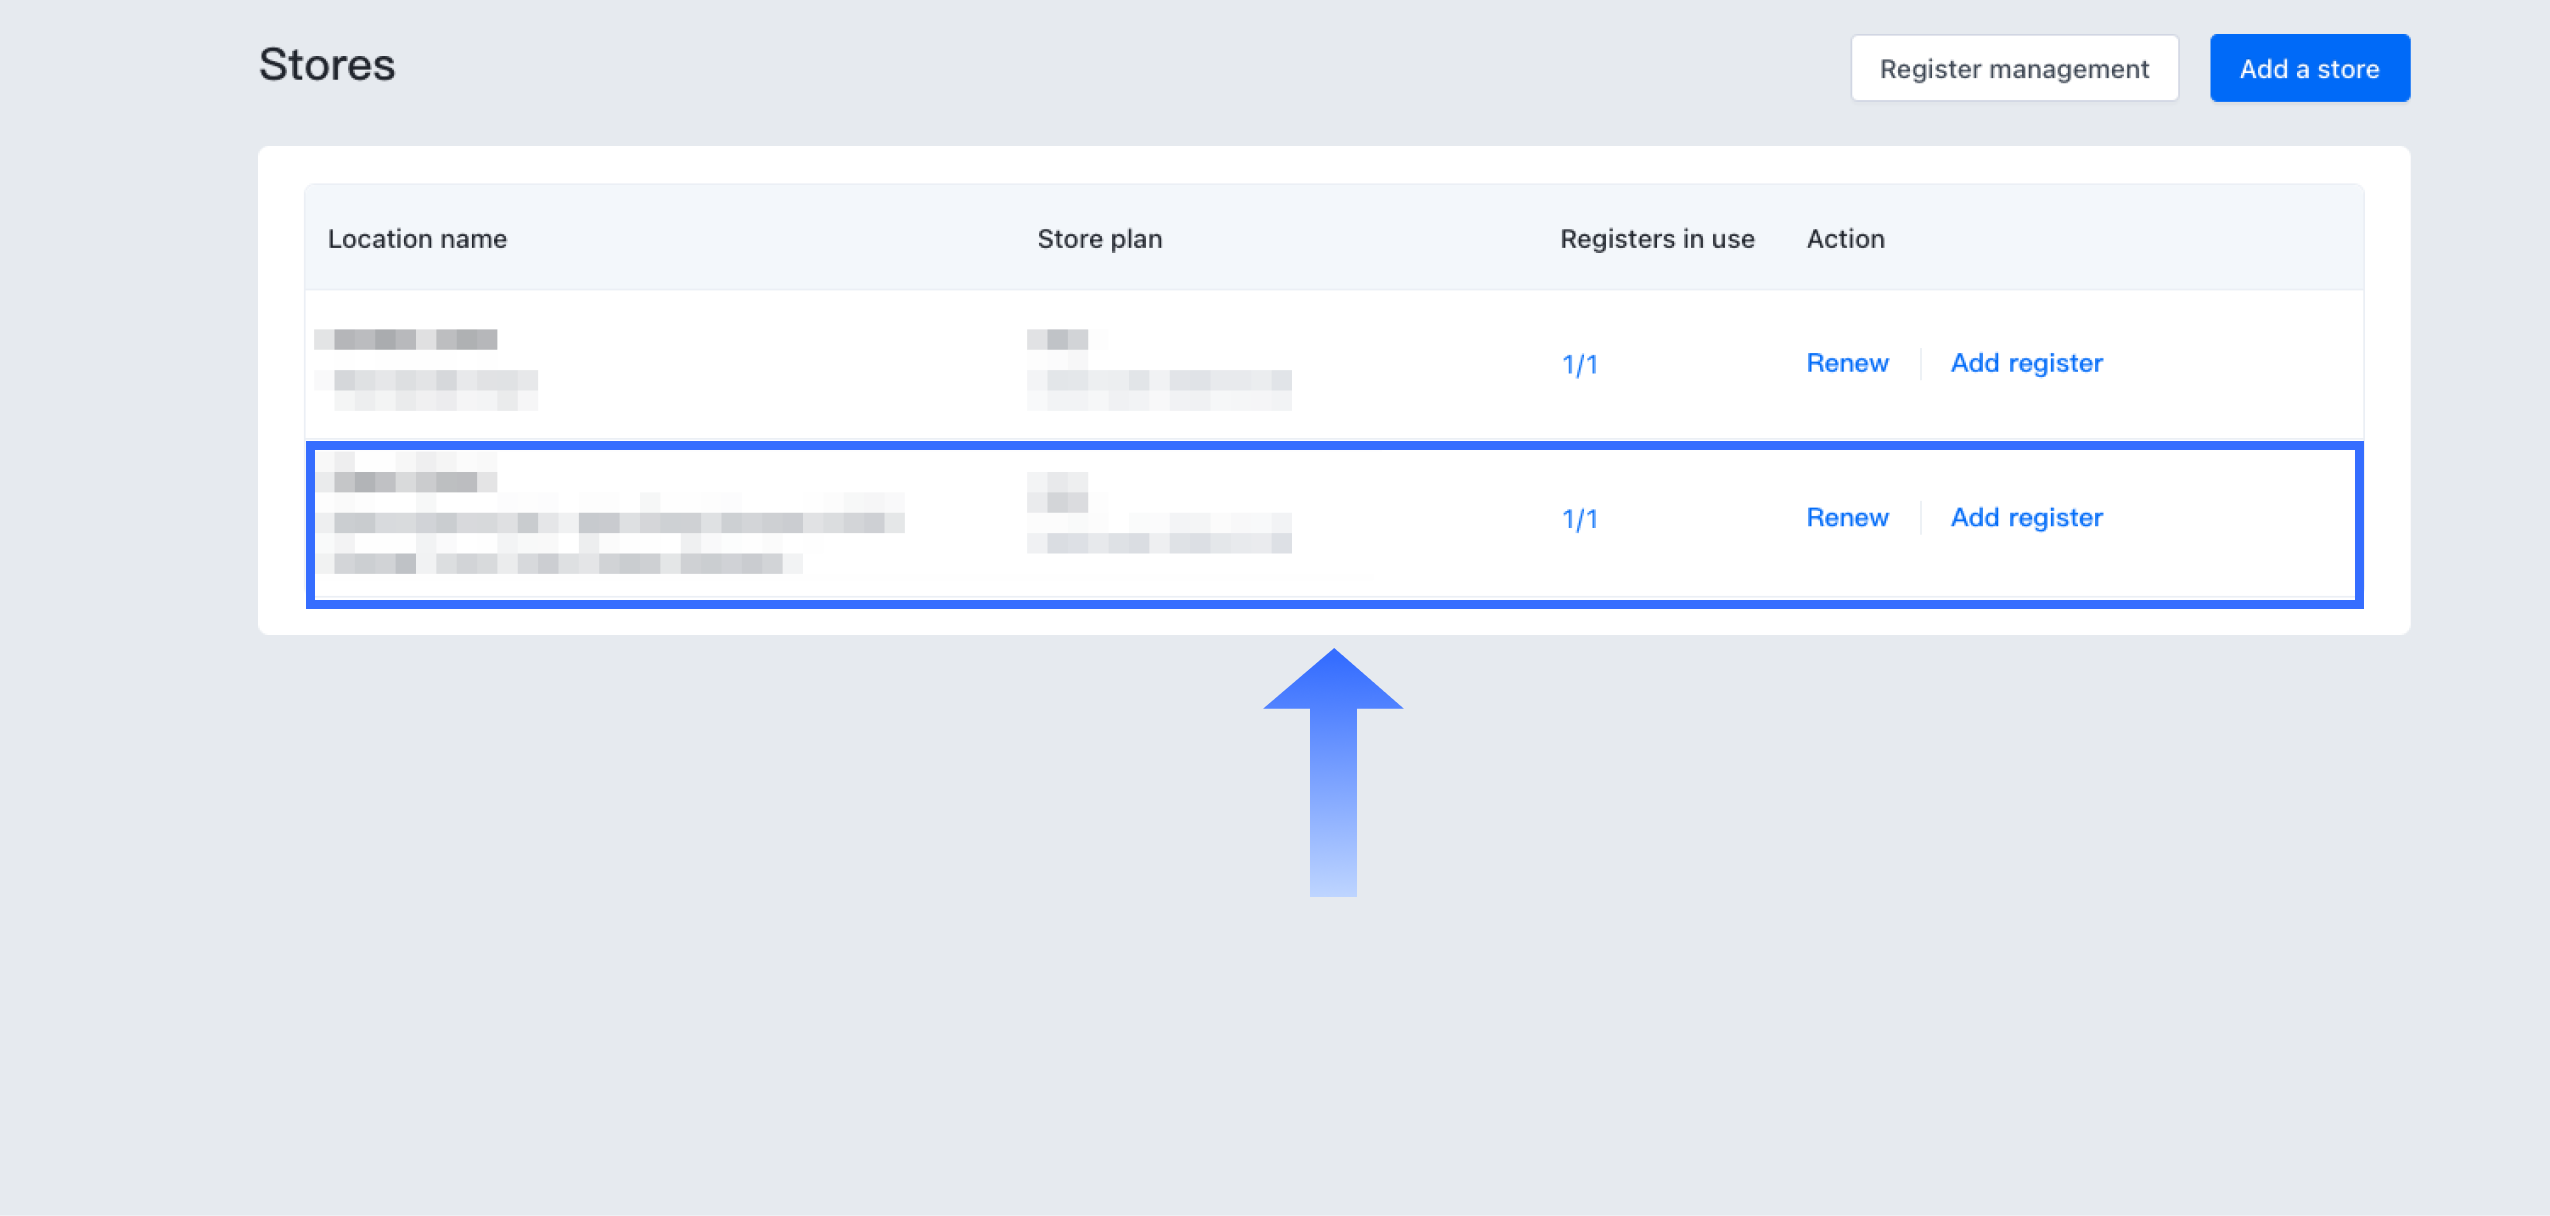Click Renew for the first store
2550x1216 pixels.
point(1846,363)
